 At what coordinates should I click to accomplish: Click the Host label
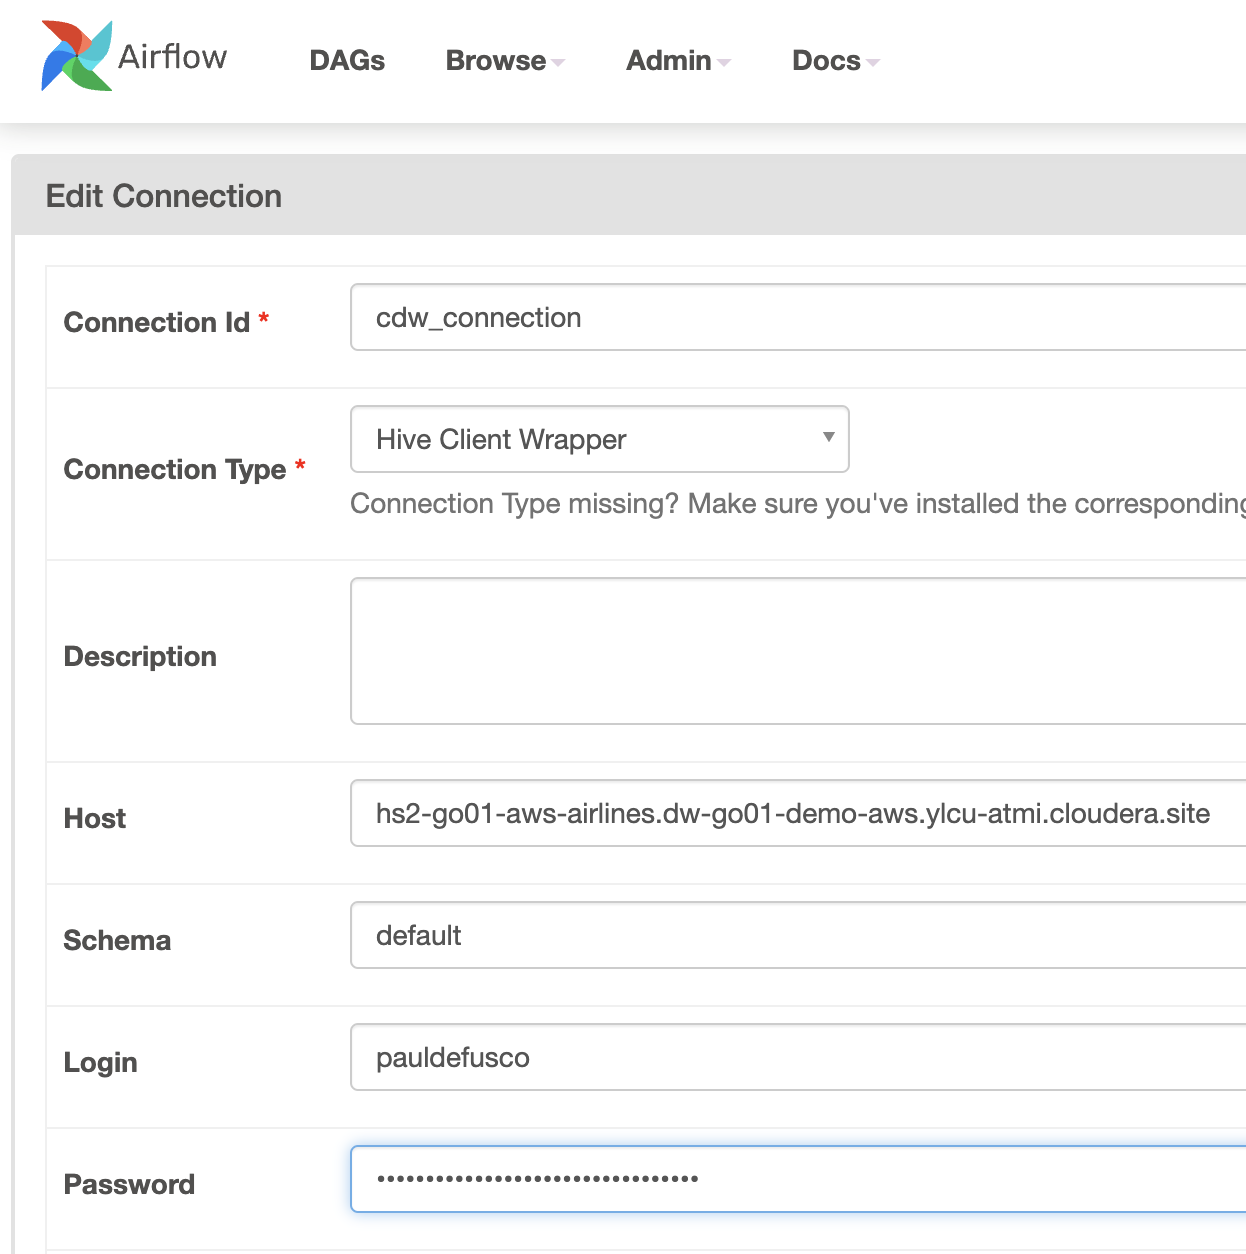[95, 818]
